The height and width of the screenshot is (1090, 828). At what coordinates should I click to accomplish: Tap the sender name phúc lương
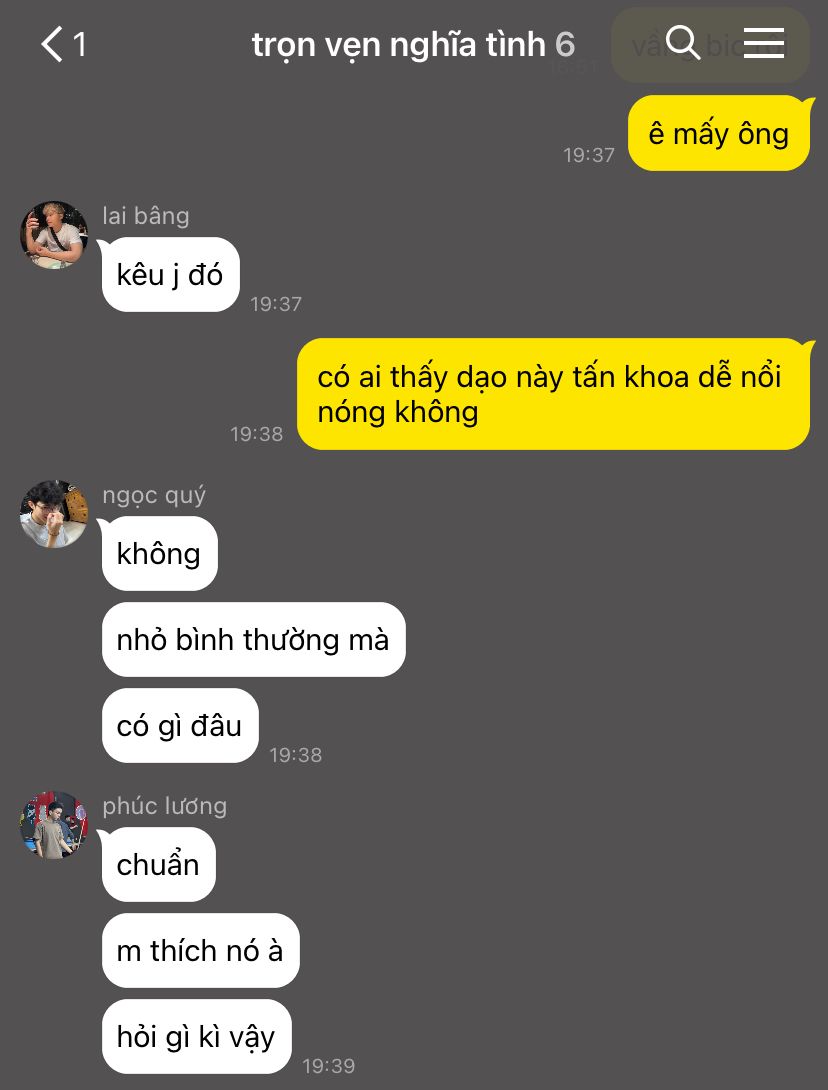[165, 806]
